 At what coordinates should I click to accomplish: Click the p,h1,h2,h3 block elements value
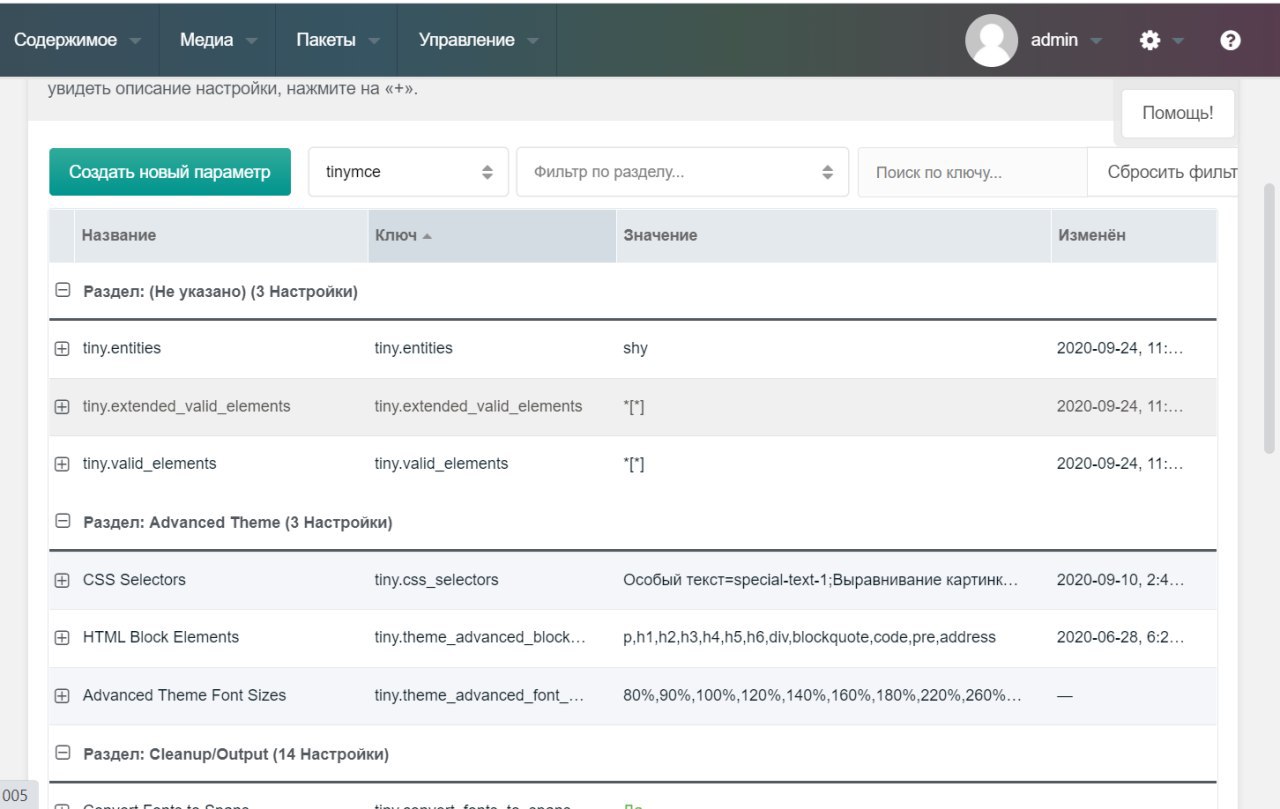click(x=809, y=637)
